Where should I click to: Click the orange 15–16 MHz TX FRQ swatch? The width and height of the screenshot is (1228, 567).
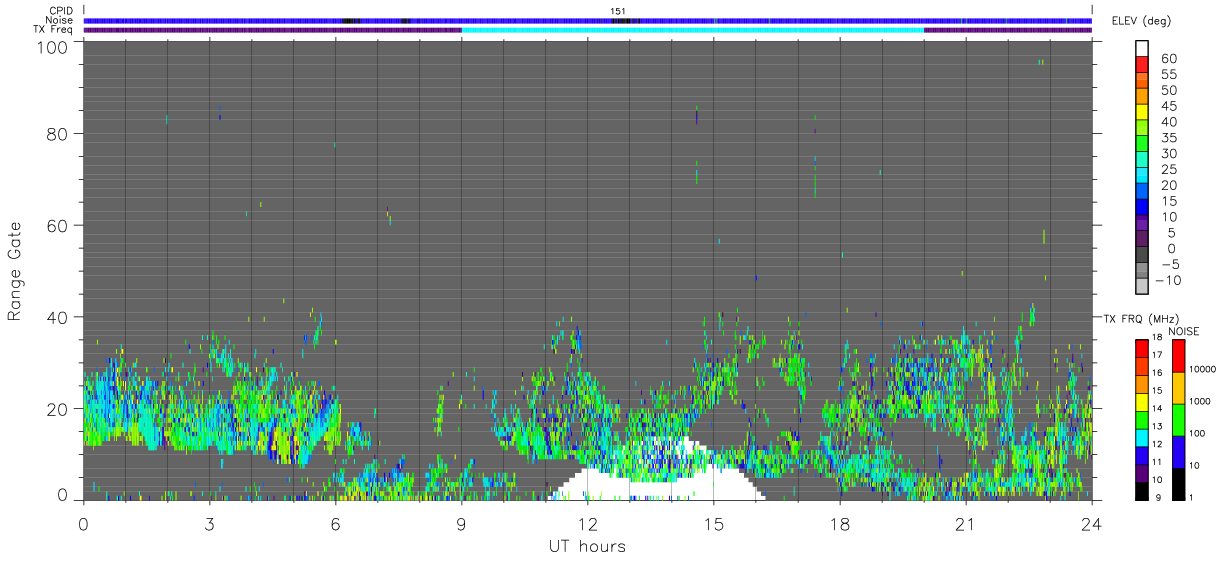[x=1142, y=383]
